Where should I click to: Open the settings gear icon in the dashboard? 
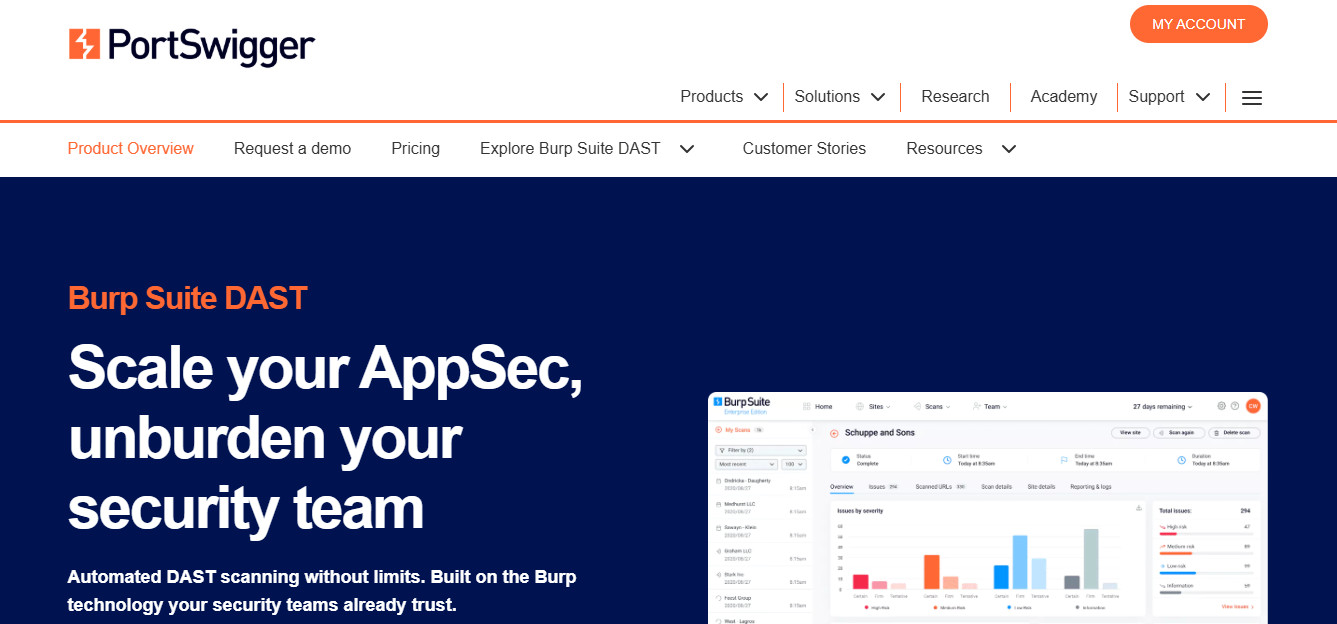(x=1220, y=405)
